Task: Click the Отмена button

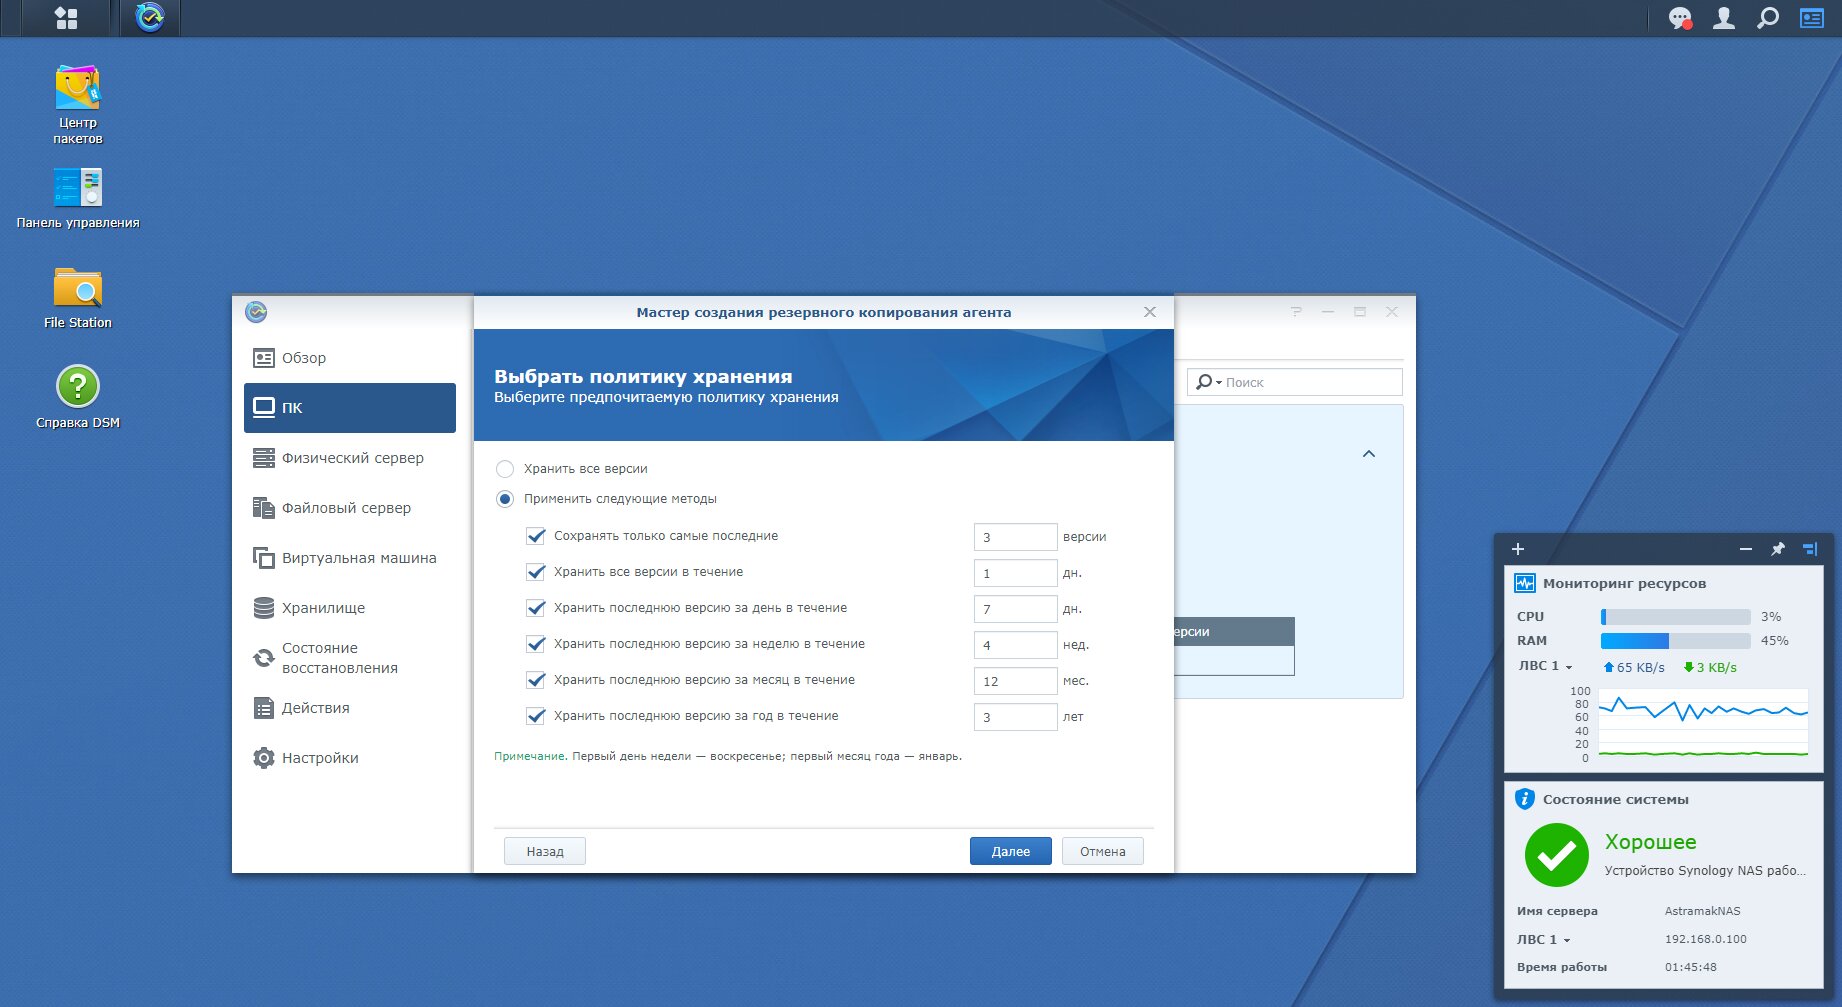Action: pyautogui.click(x=1102, y=851)
